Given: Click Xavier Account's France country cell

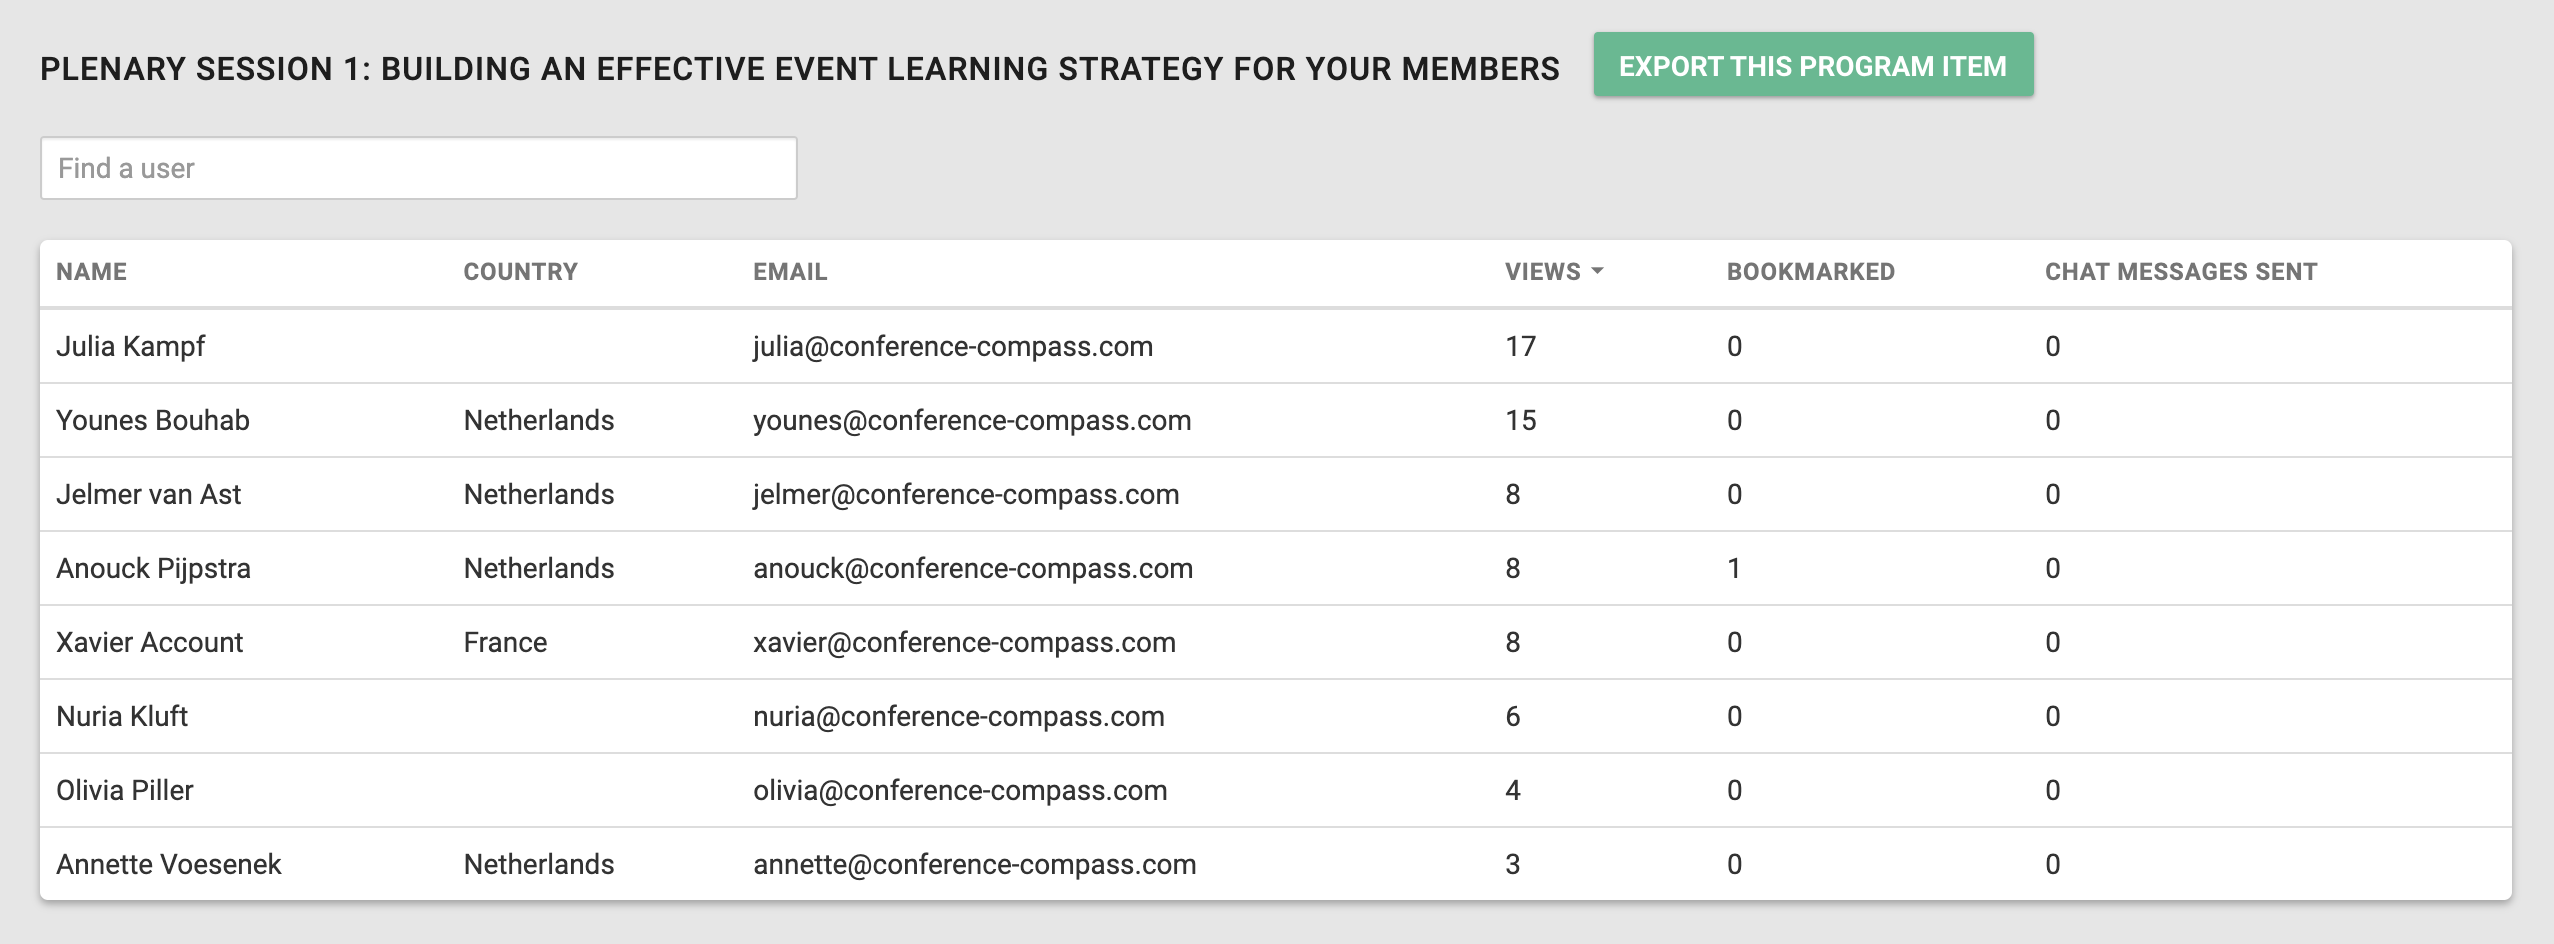Looking at the screenshot, I should coord(505,642).
